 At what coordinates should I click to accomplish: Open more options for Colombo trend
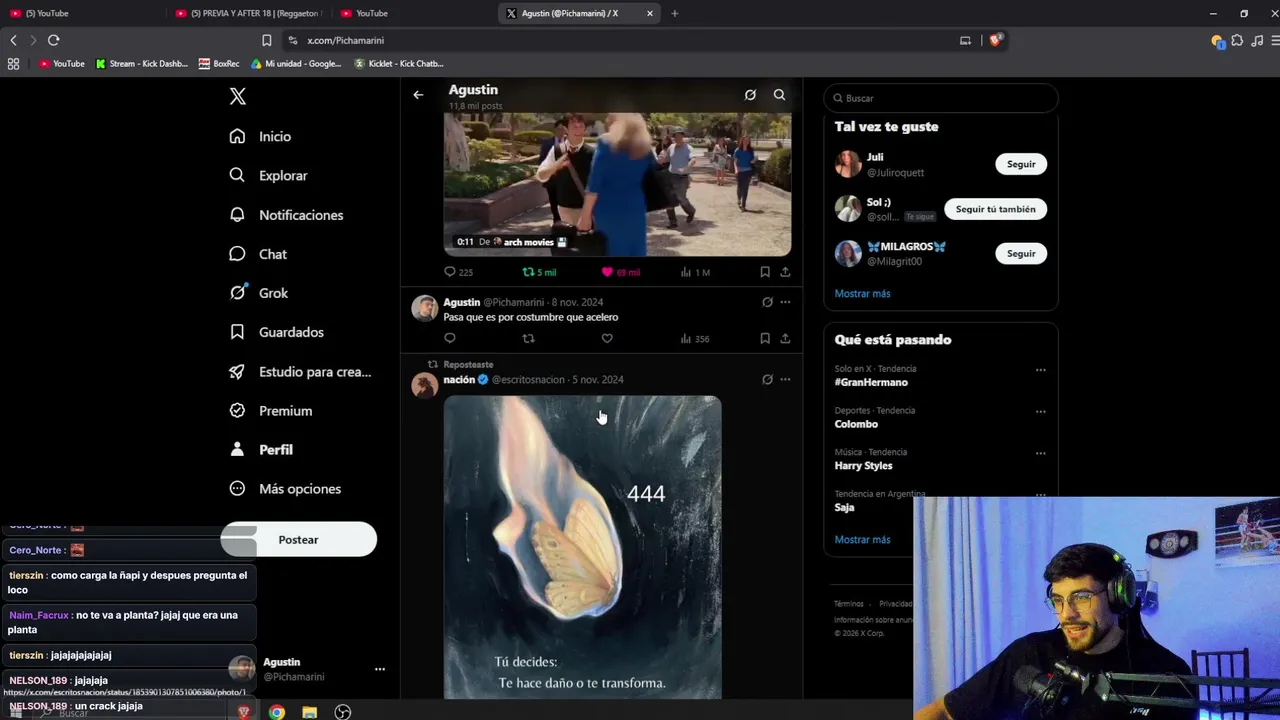1040,412
